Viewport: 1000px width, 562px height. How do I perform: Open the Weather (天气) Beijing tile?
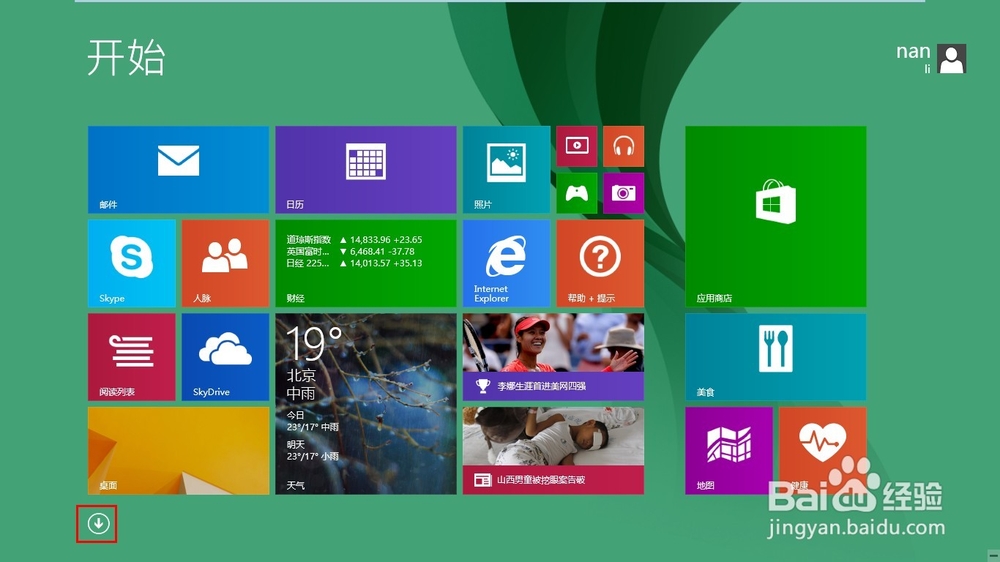pos(366,404)
